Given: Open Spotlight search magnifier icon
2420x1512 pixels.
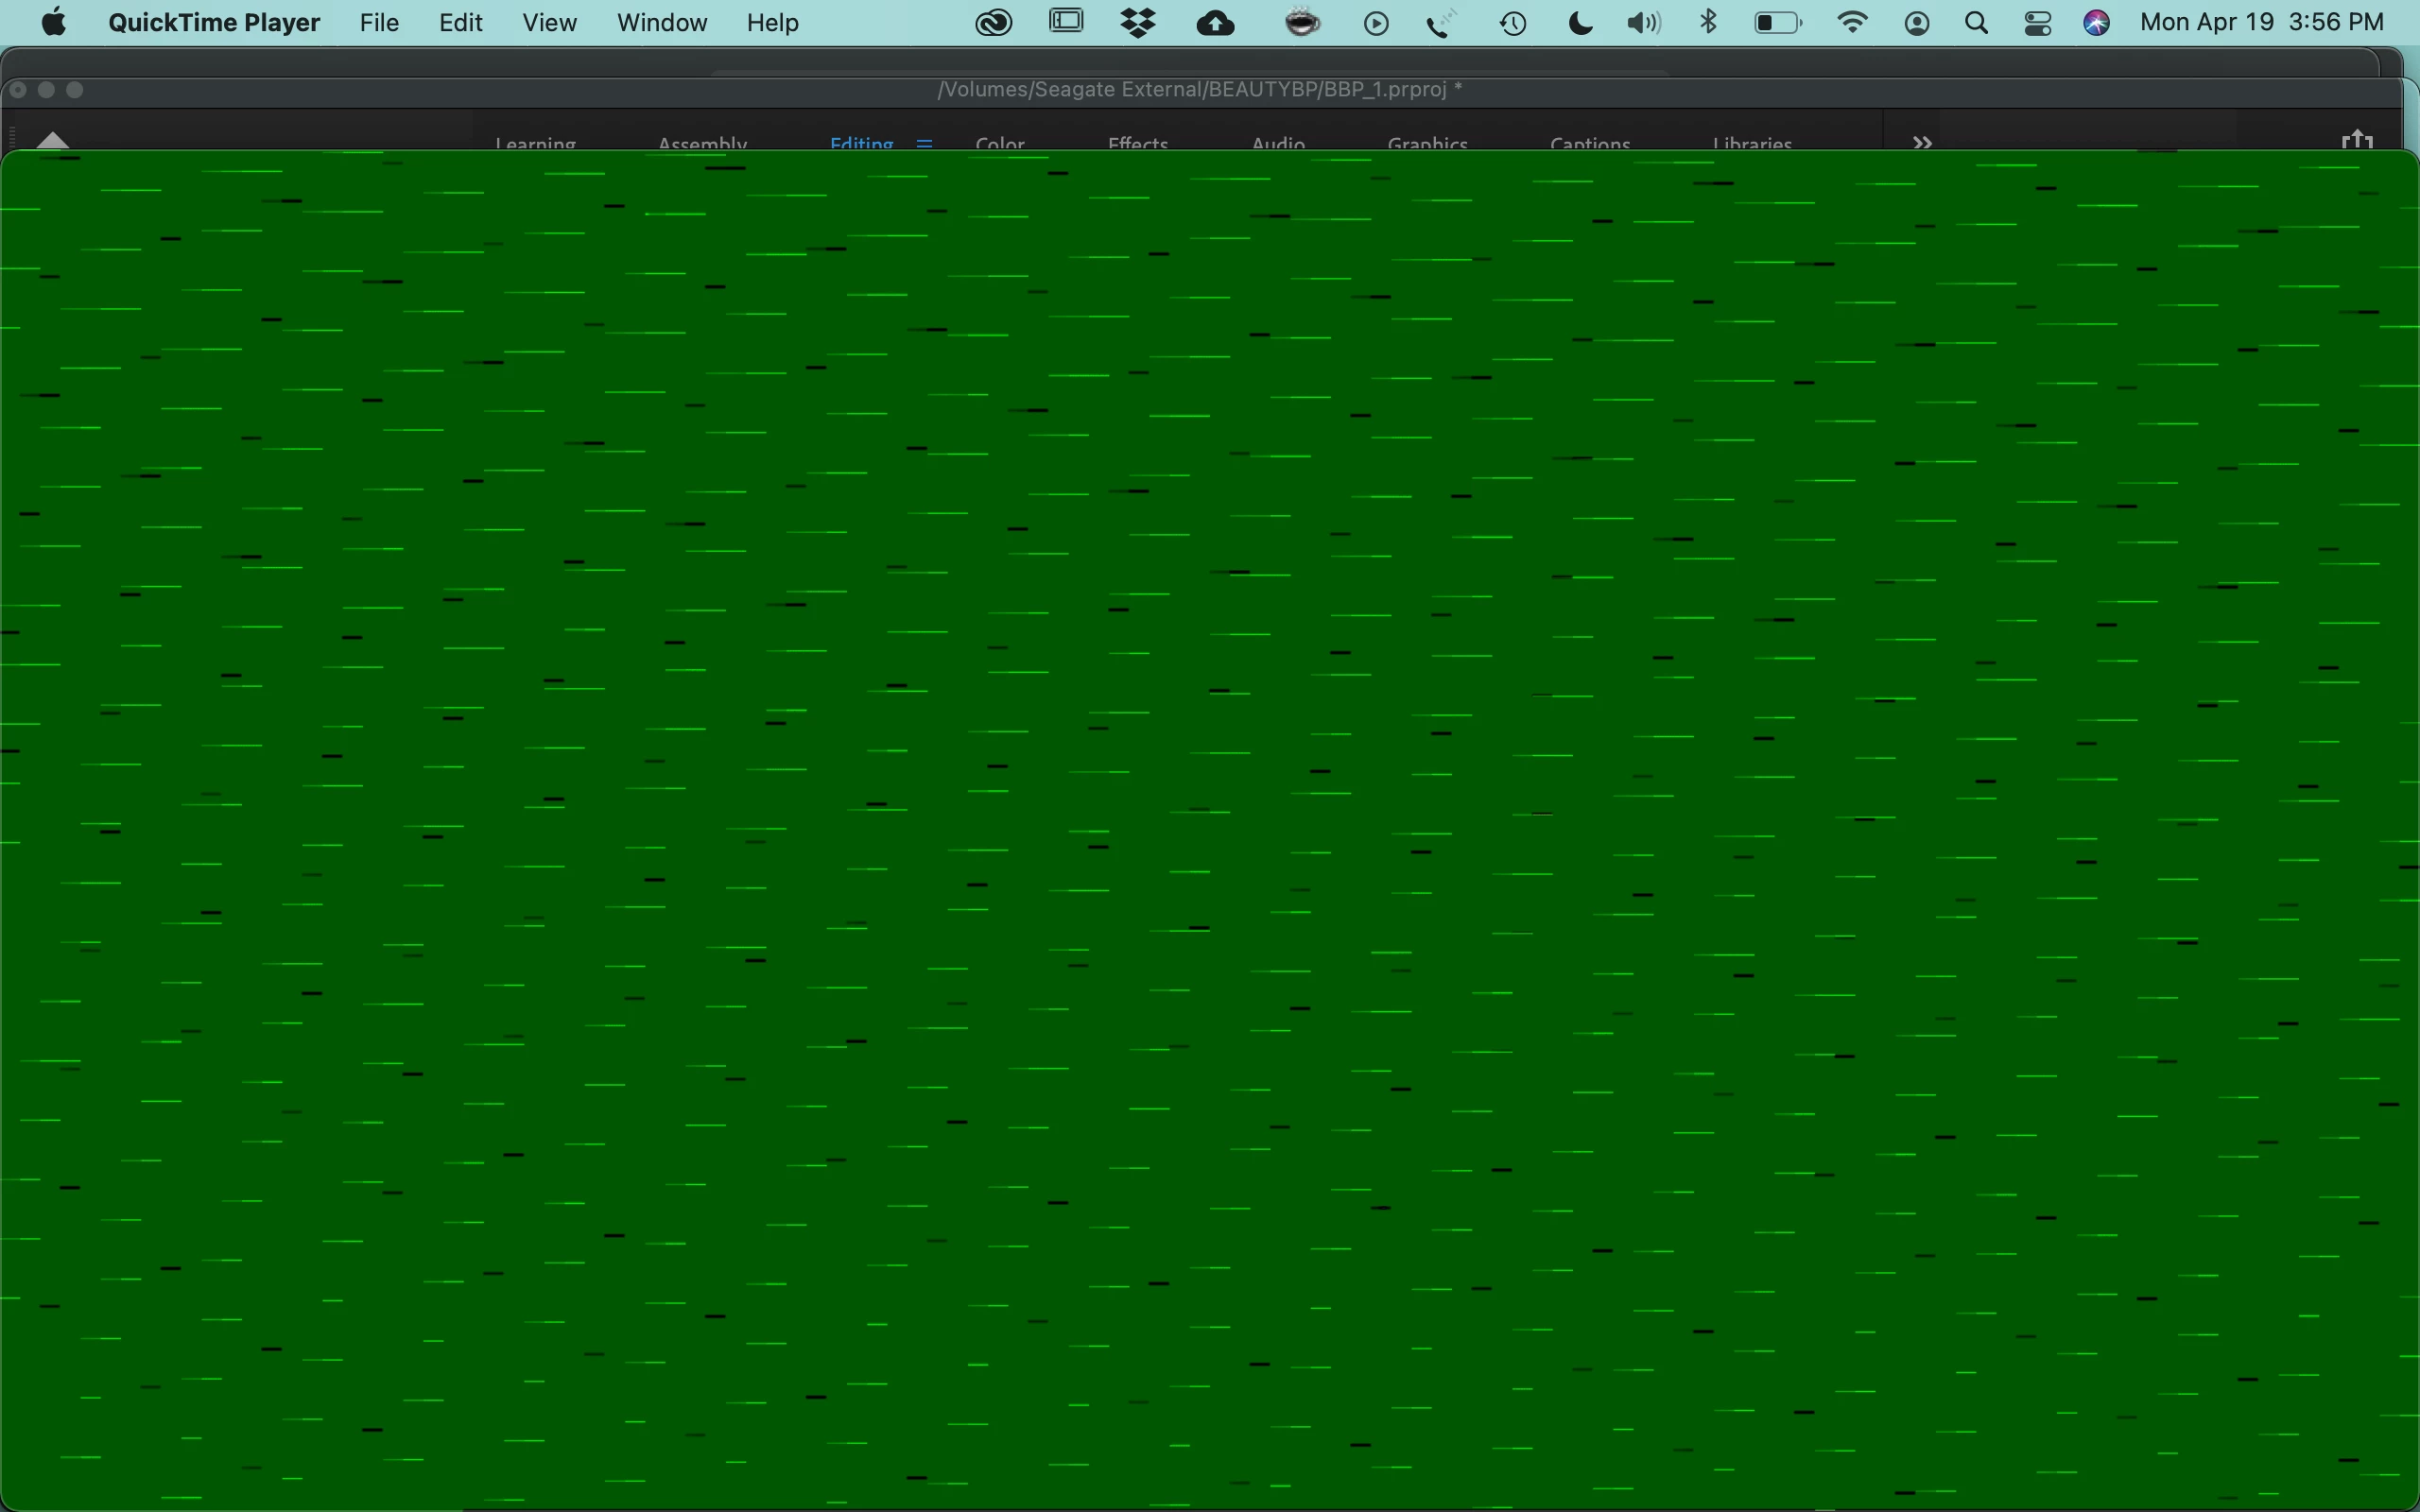Looking at the screenshot, I should coord(1976,23).
